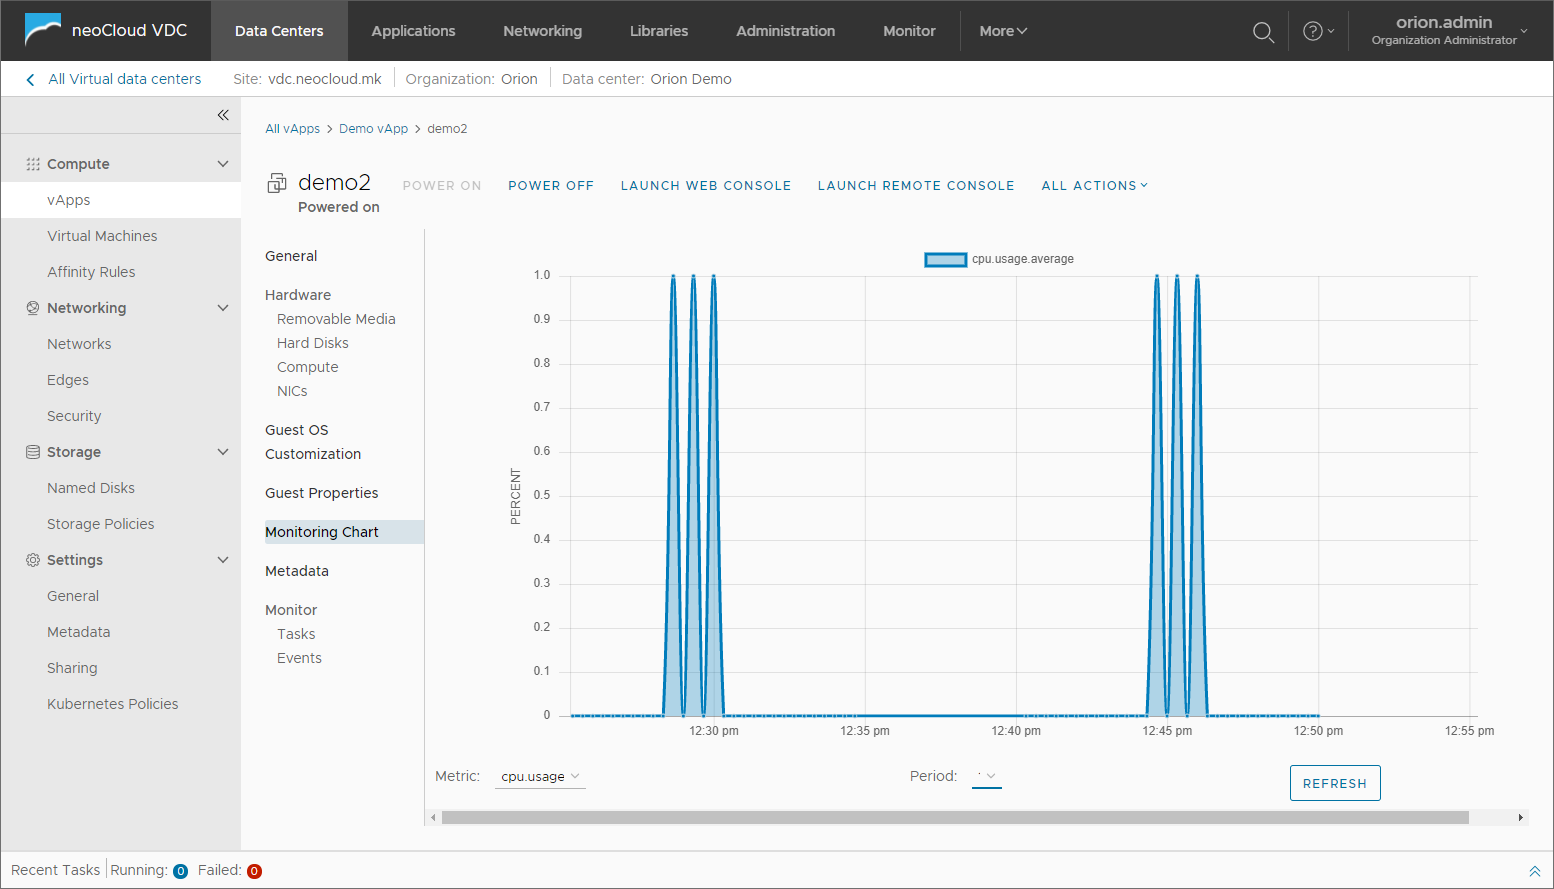Click the neoCloud VDC logo icon
The height and width of the screenshot is (889, 1554).
click(43, 30)
